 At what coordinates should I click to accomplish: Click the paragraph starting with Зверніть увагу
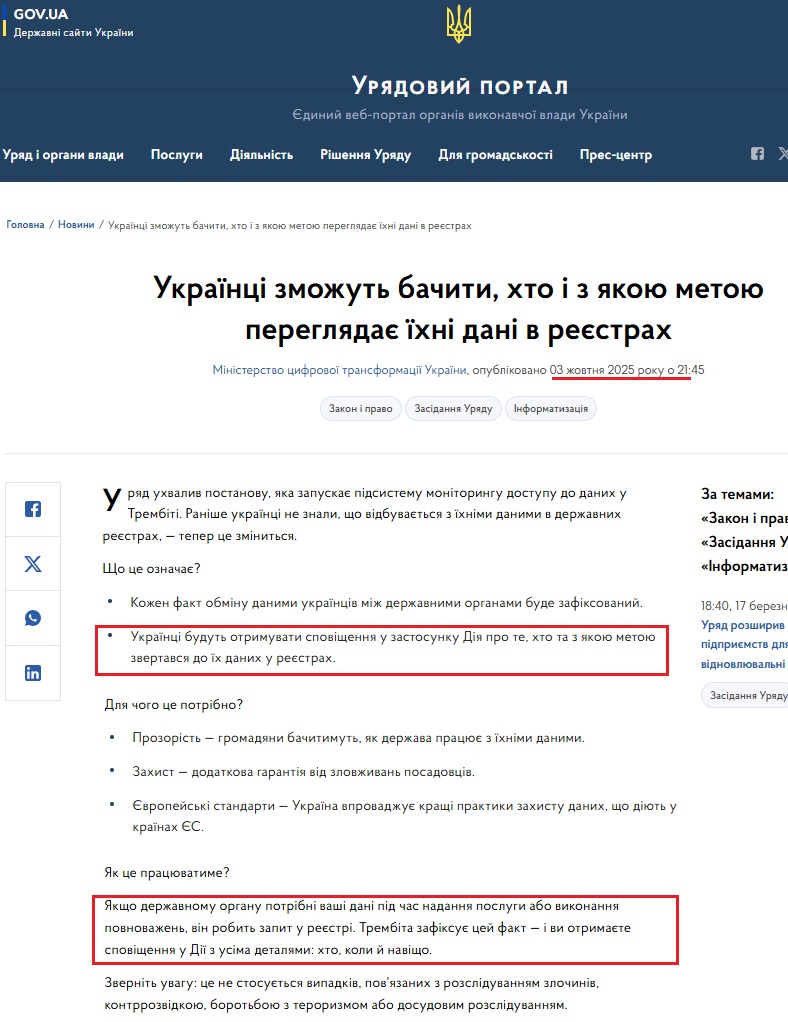pyautogui.click(x=351, y=994)
